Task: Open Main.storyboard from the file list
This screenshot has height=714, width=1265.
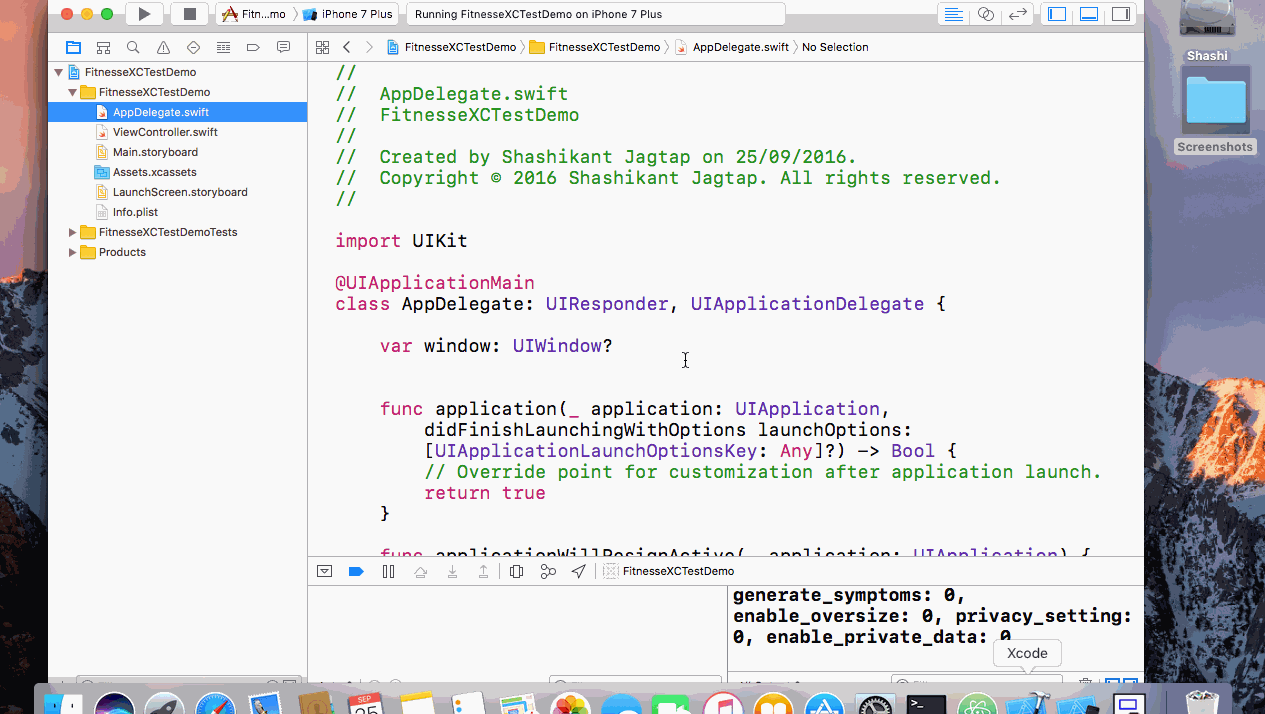Action: pos(155,152)
